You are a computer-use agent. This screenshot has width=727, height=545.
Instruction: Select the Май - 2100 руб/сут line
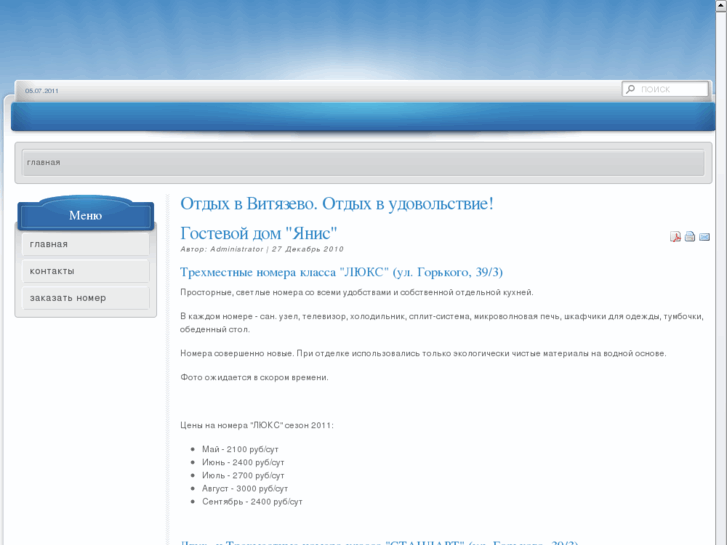click(240, 449)
